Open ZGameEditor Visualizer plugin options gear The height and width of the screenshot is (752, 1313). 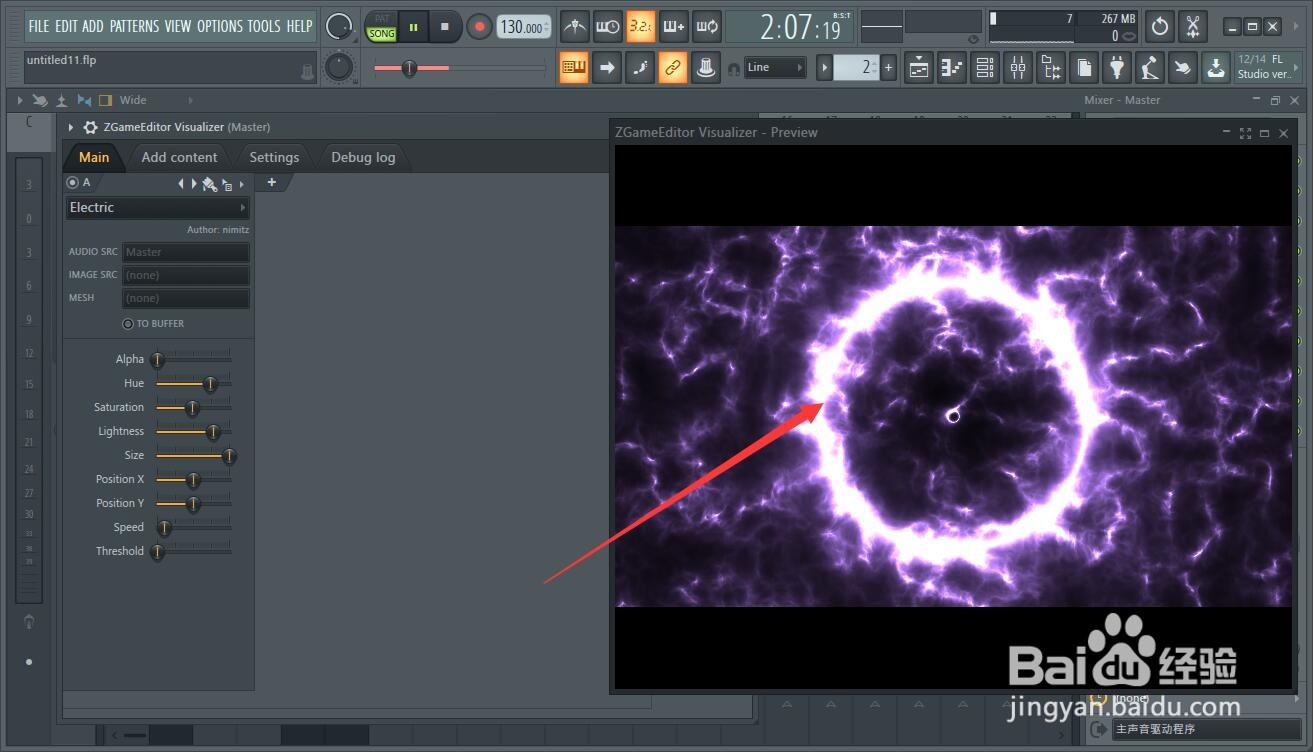[90, 127]
